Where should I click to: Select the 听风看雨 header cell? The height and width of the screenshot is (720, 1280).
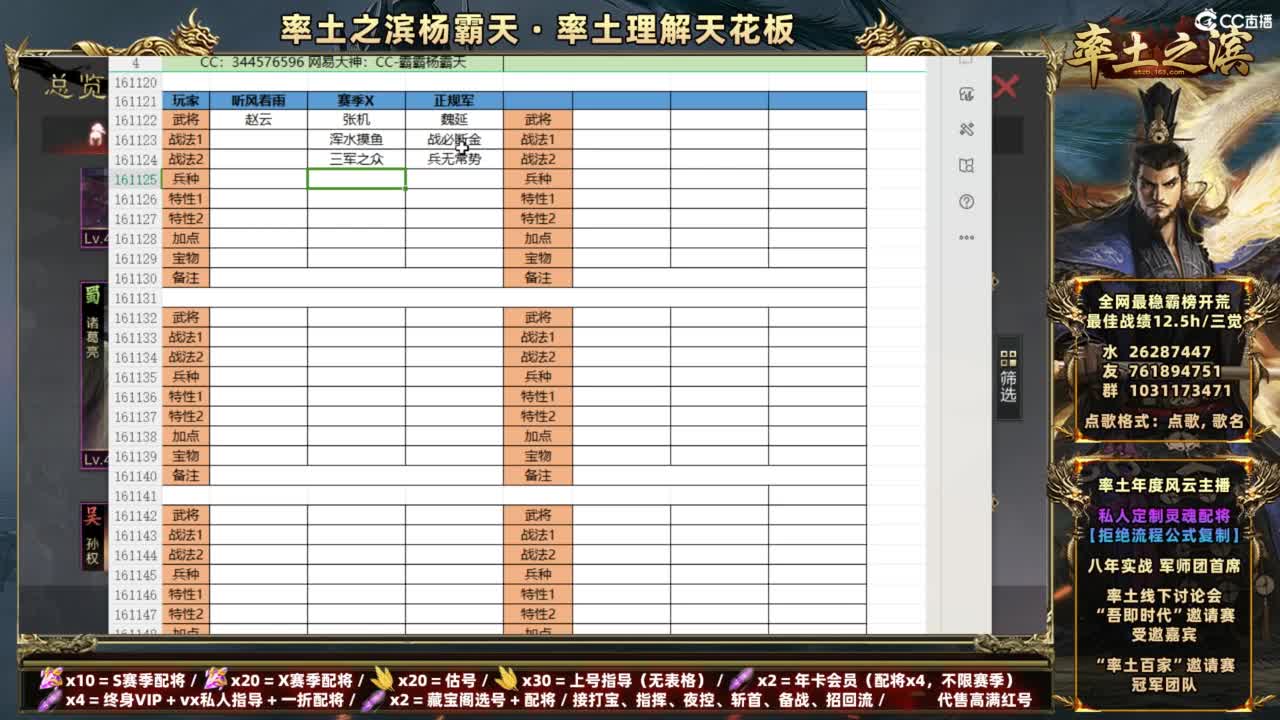tap(258, 100)
